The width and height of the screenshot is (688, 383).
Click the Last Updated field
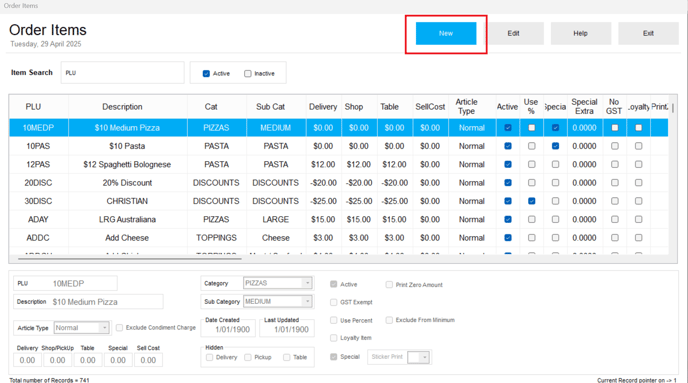pyautogui.click(x=287, y=329)
